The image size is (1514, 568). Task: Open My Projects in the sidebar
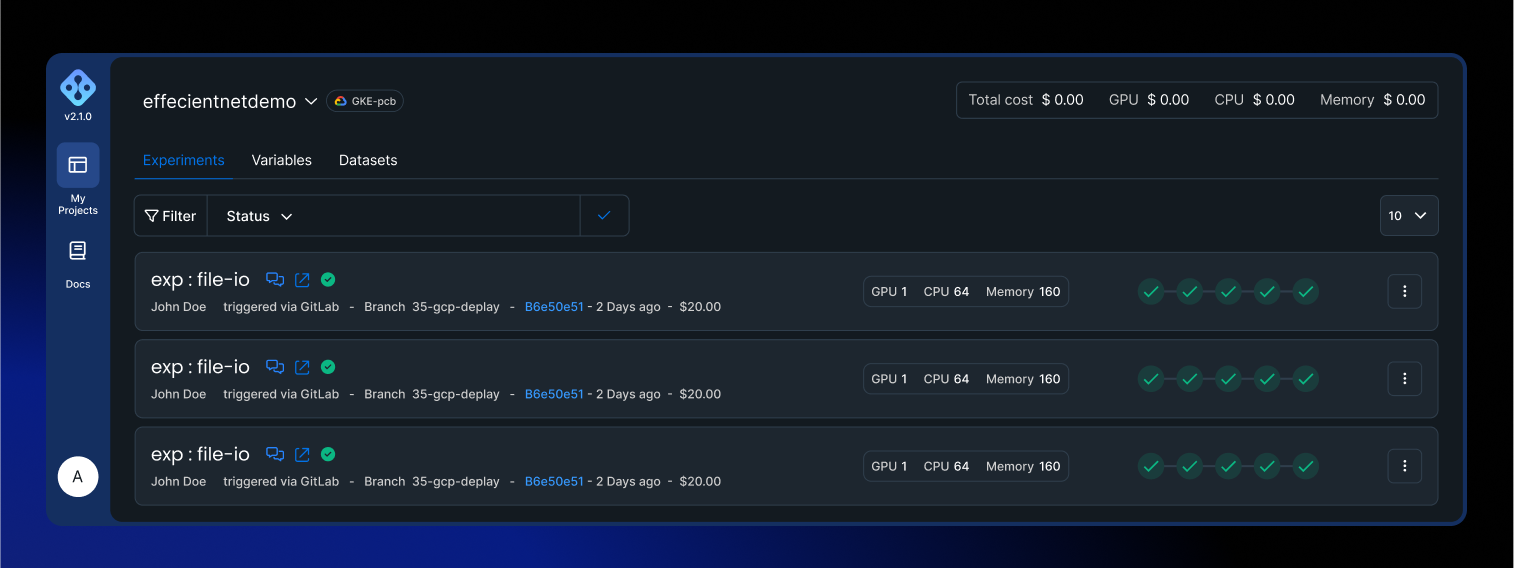[78, 180]
